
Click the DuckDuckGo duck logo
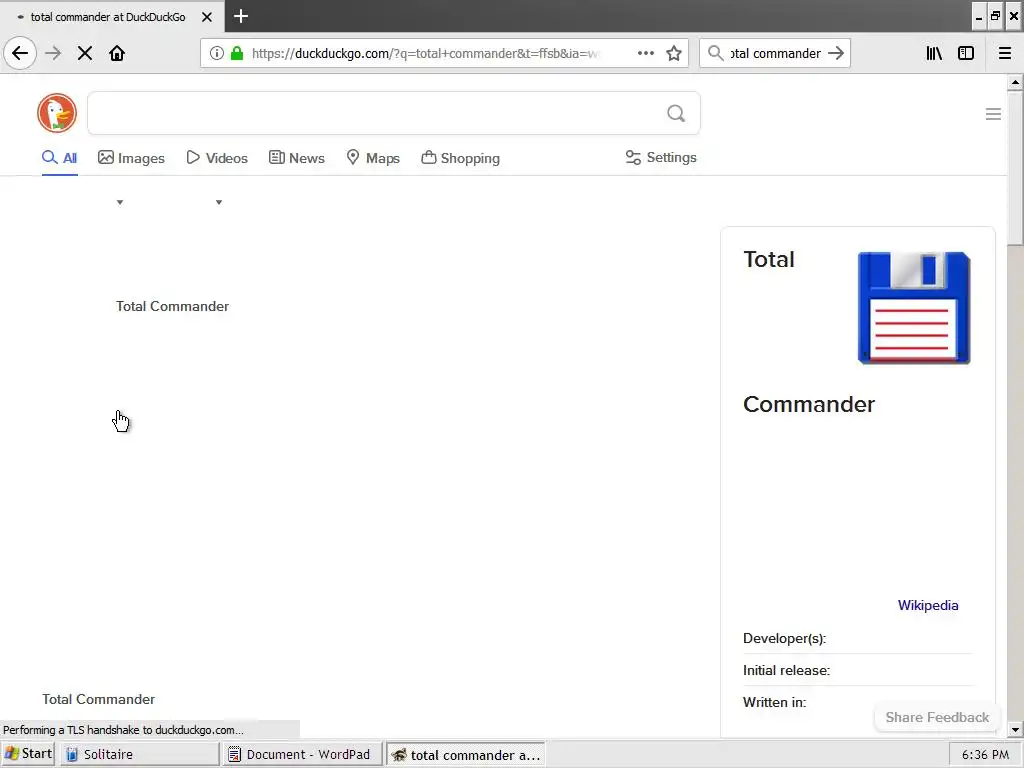coord(57,113)
